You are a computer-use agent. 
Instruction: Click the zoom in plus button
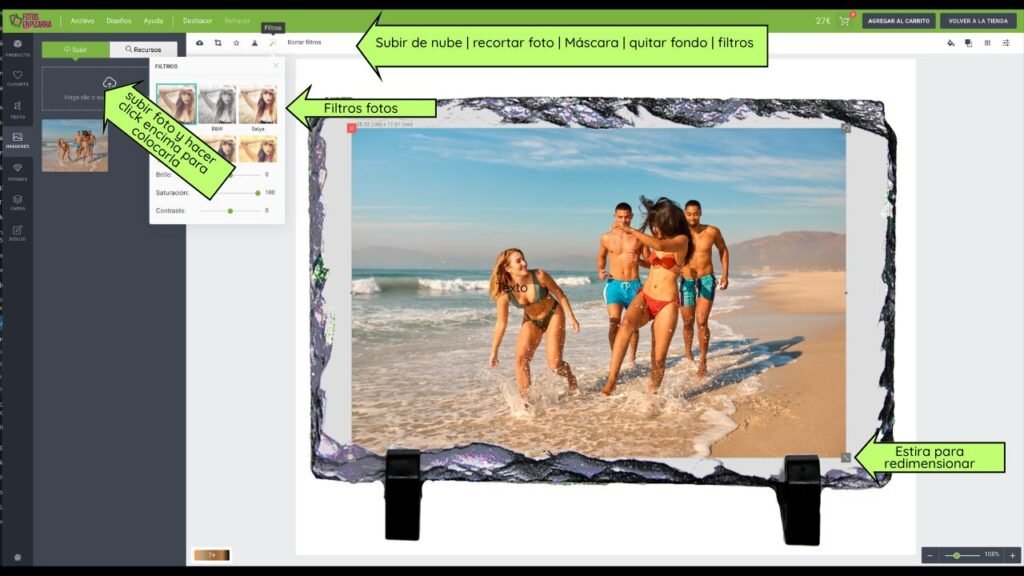(1011, 555)
